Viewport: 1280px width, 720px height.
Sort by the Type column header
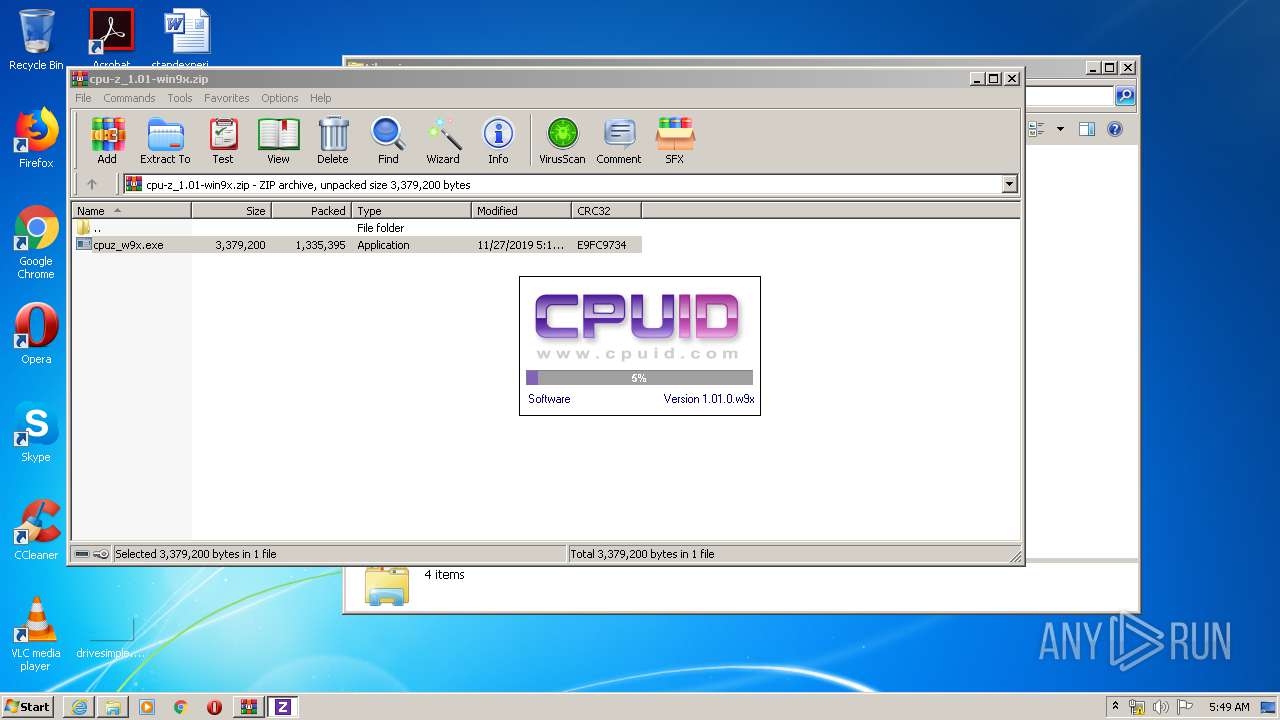[x=411, y=211]
